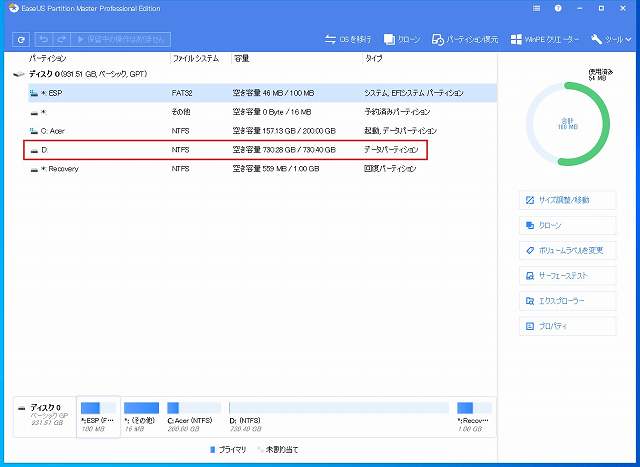Click the execute pending operations button
Screen dimensions: 640x467
pyautogui.click(x=121, y=39)
